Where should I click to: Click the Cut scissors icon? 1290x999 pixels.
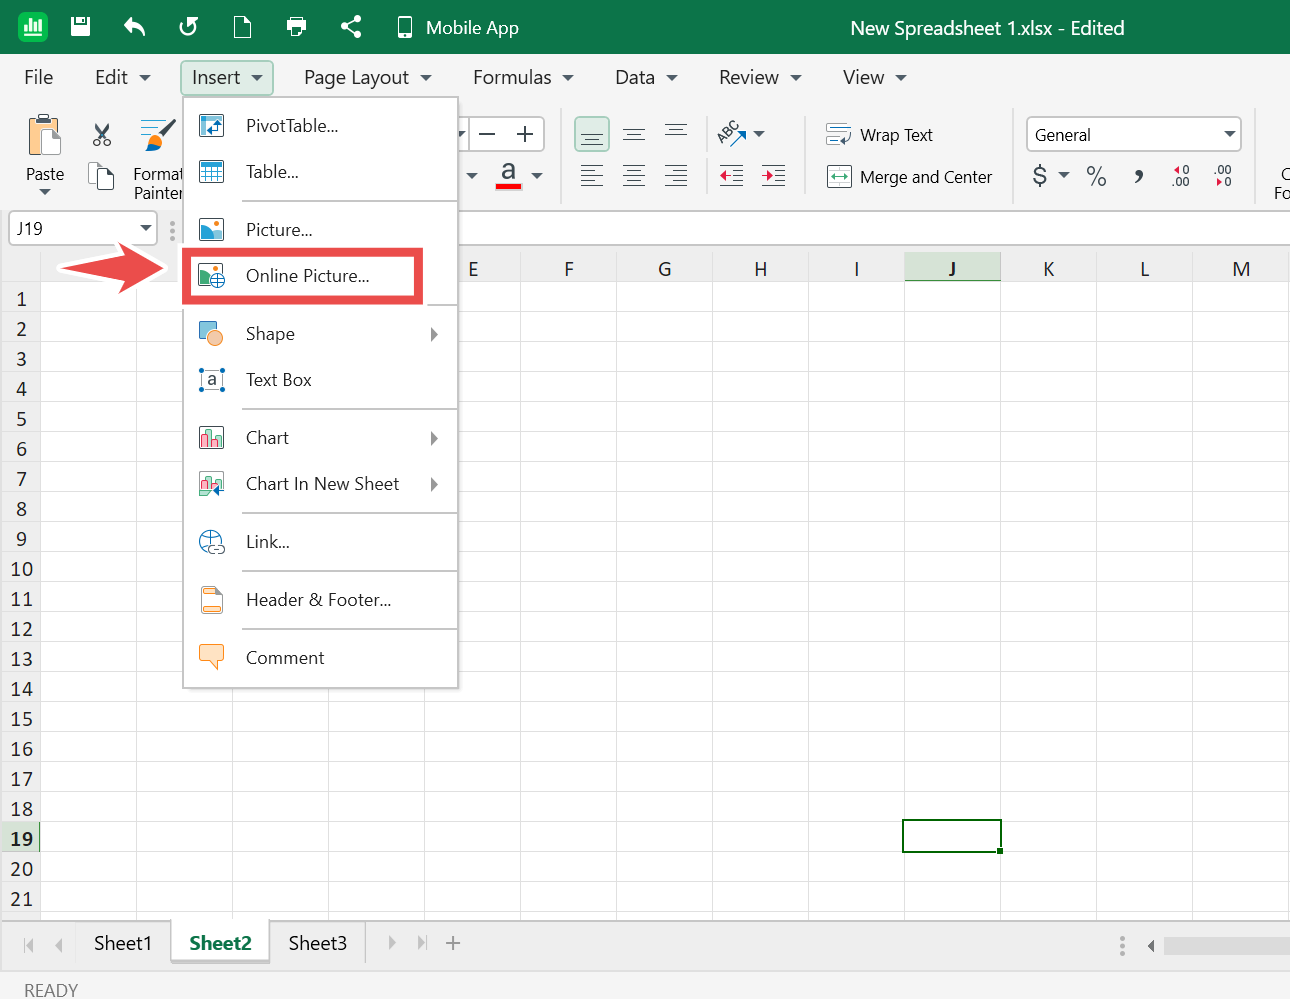tap(101, 135)
